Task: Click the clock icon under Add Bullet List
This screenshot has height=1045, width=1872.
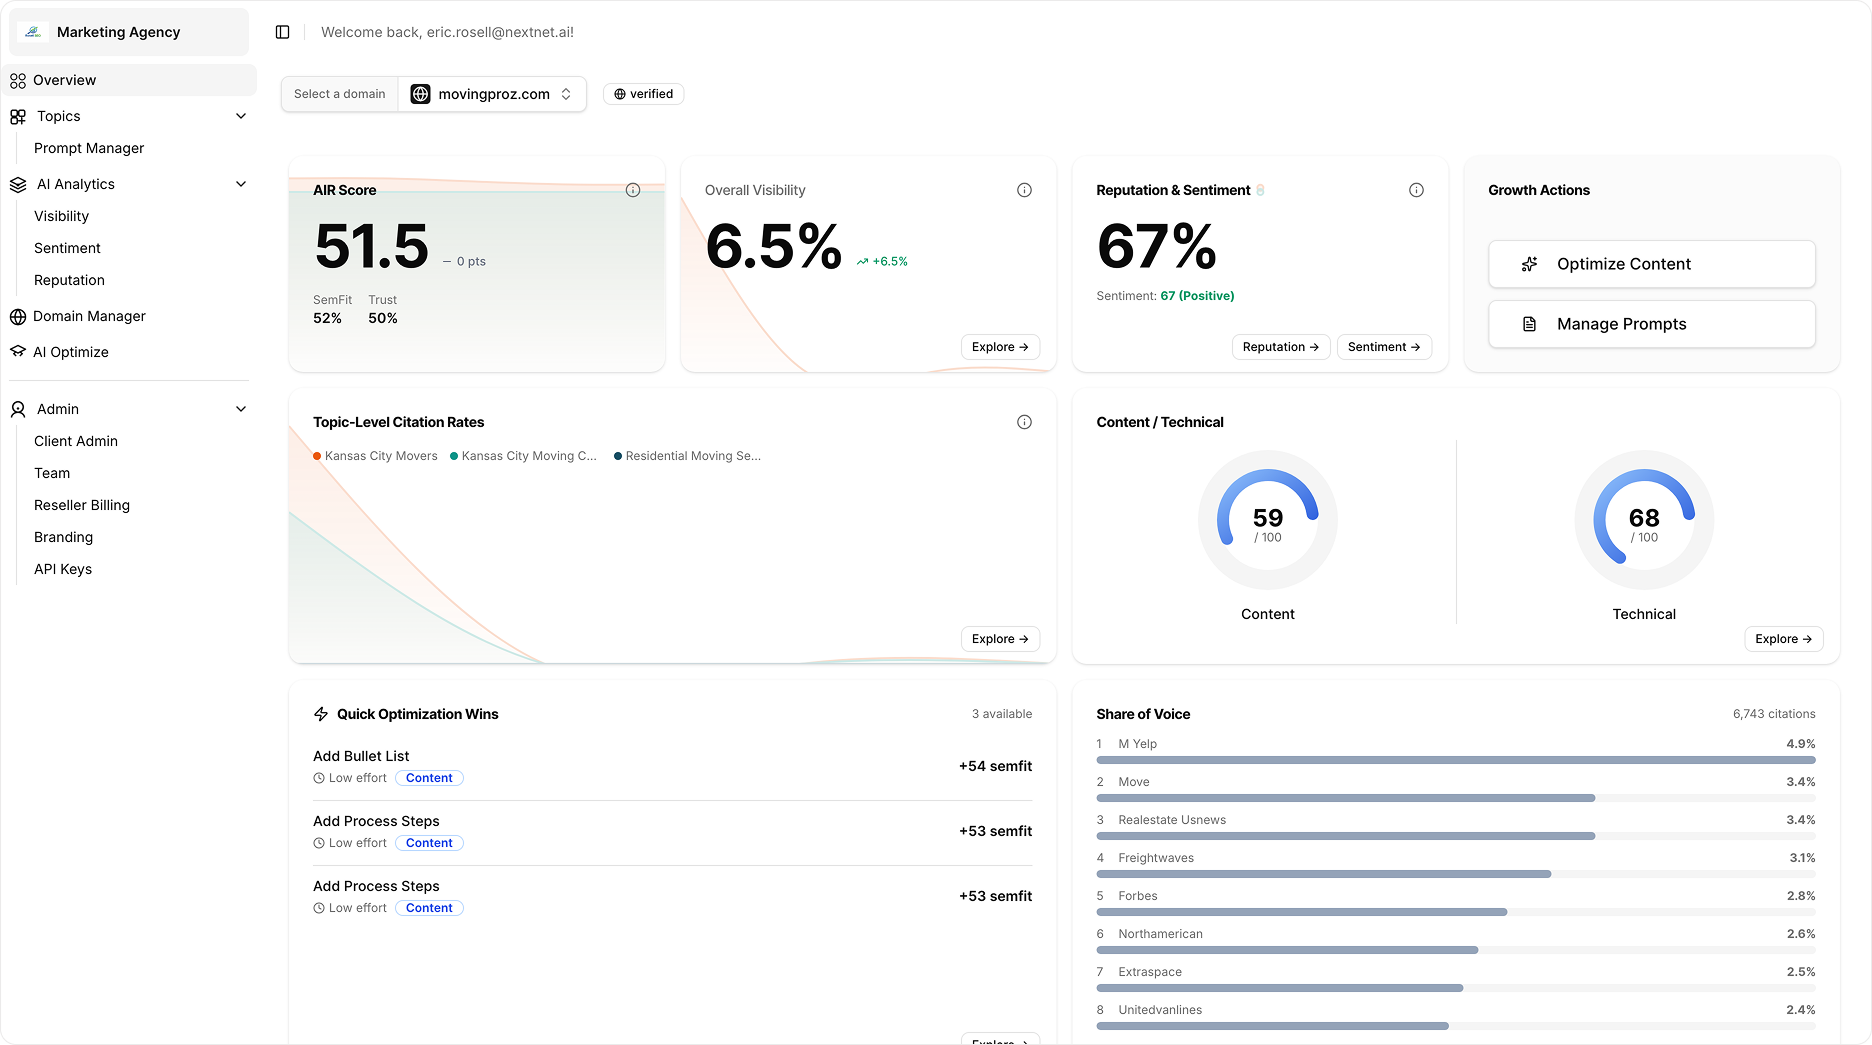Action: click(319, 778)
